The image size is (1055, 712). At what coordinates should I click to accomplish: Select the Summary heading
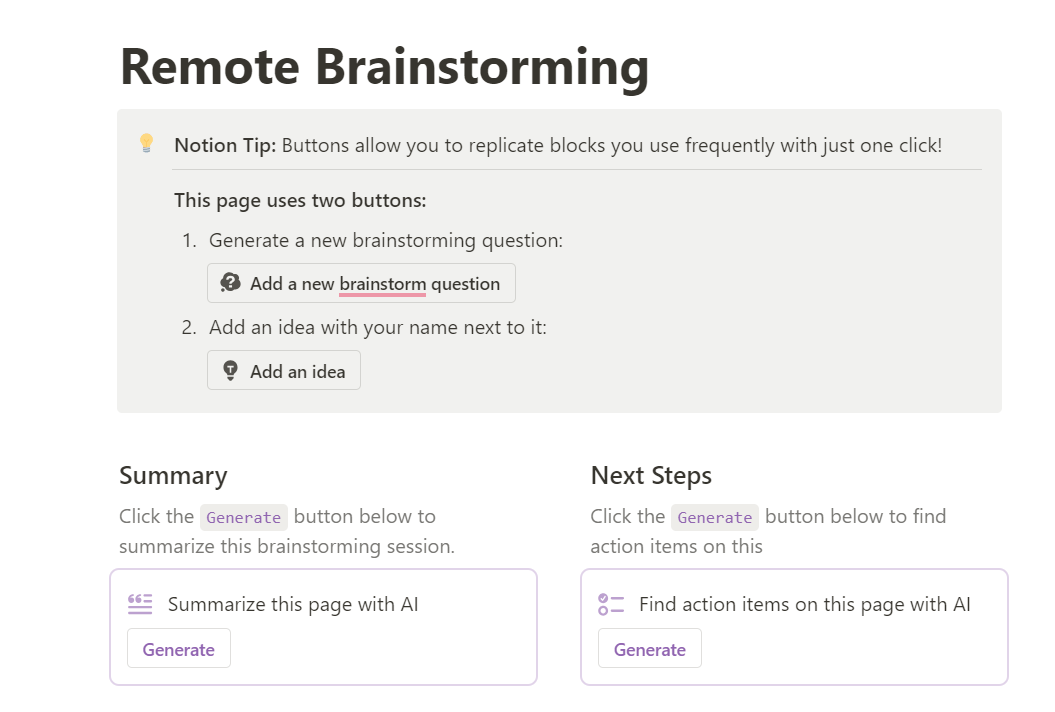pyautogui.click(x=173, y=476)
